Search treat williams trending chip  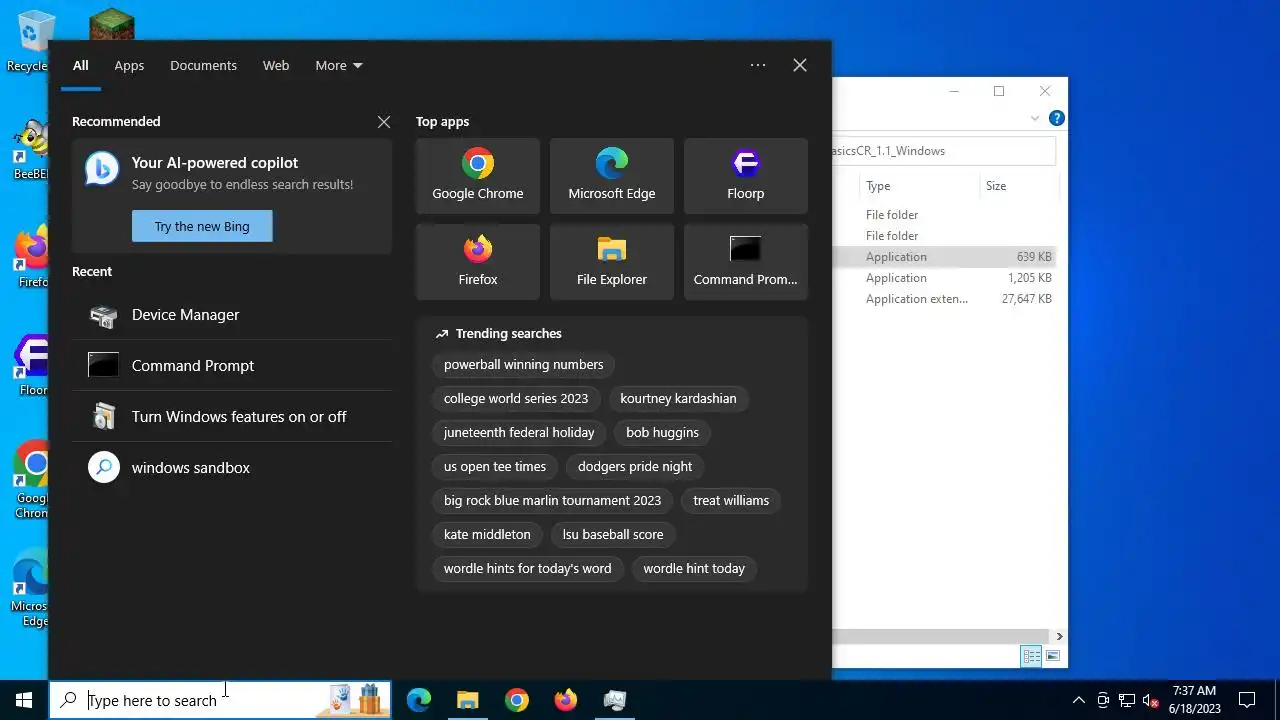pyautogui.click(x=731, y=501)
